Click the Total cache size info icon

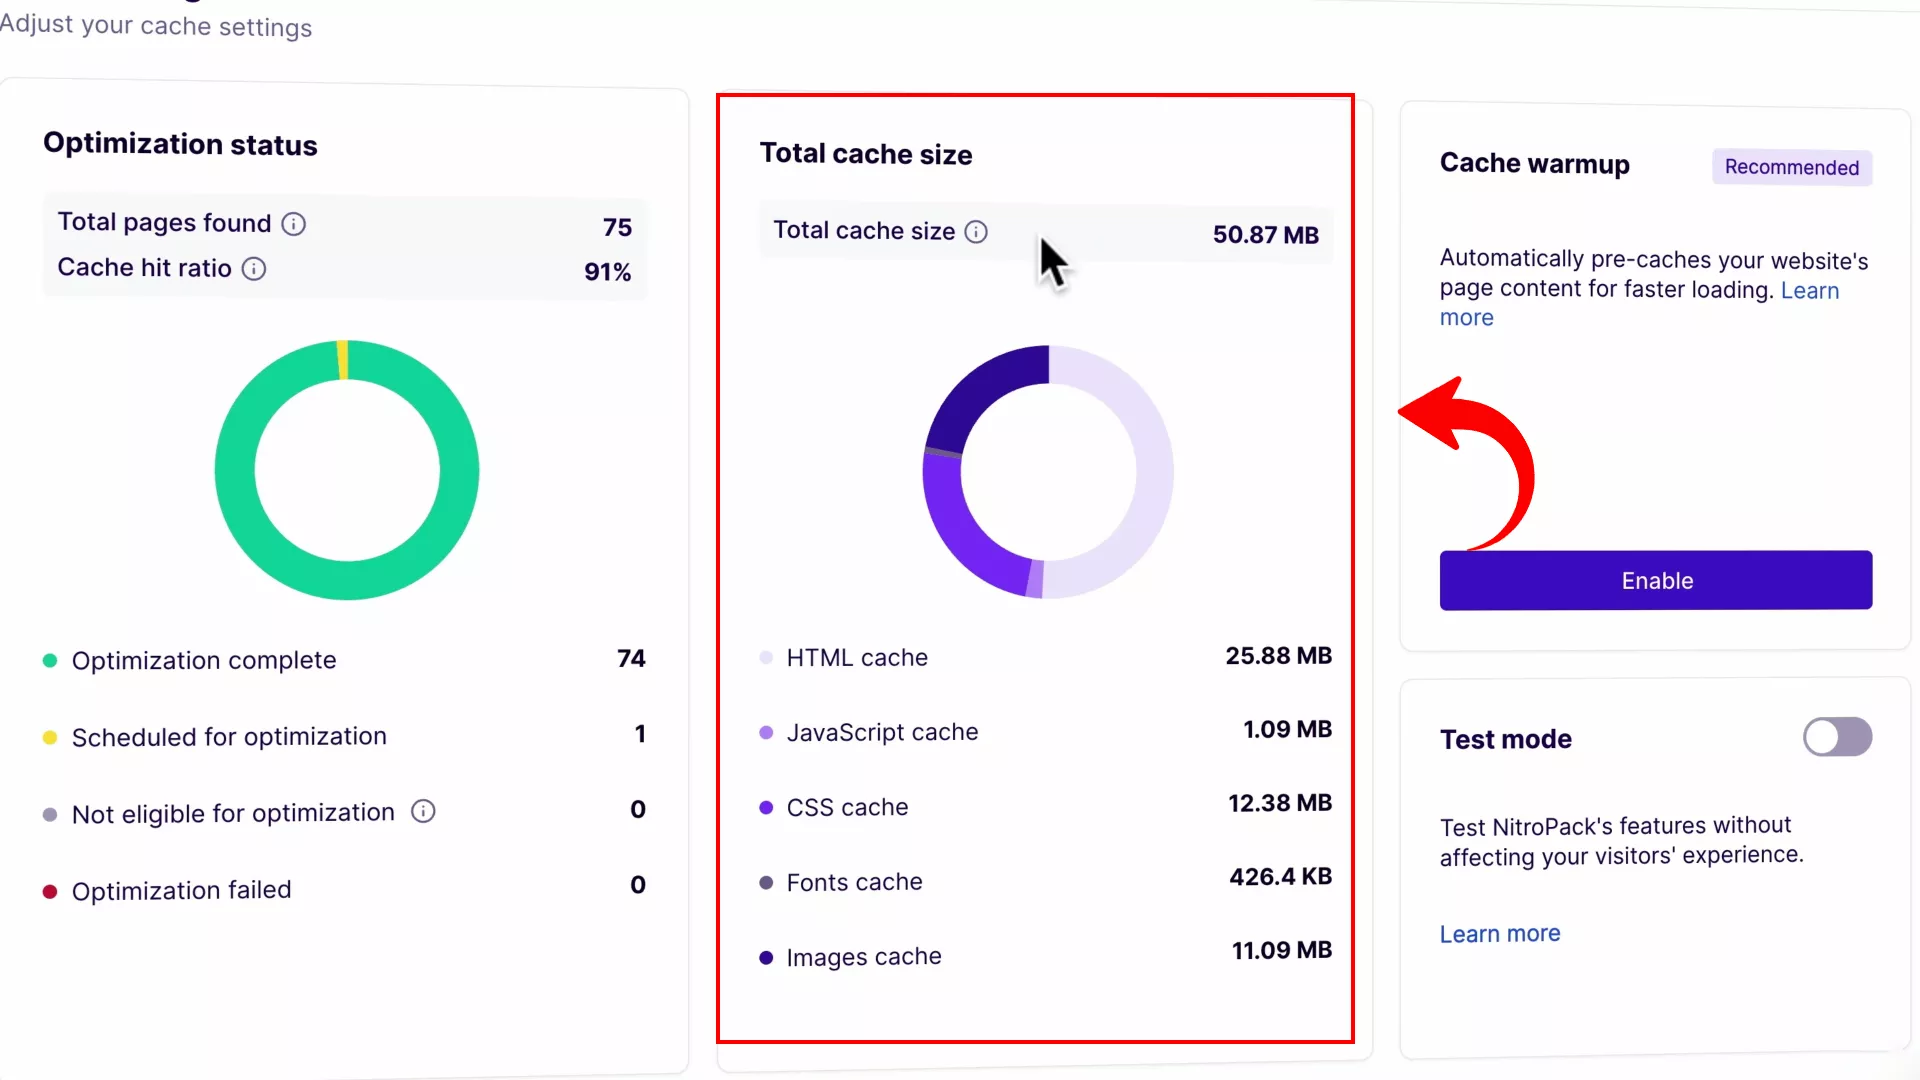(x=976, y=231)
